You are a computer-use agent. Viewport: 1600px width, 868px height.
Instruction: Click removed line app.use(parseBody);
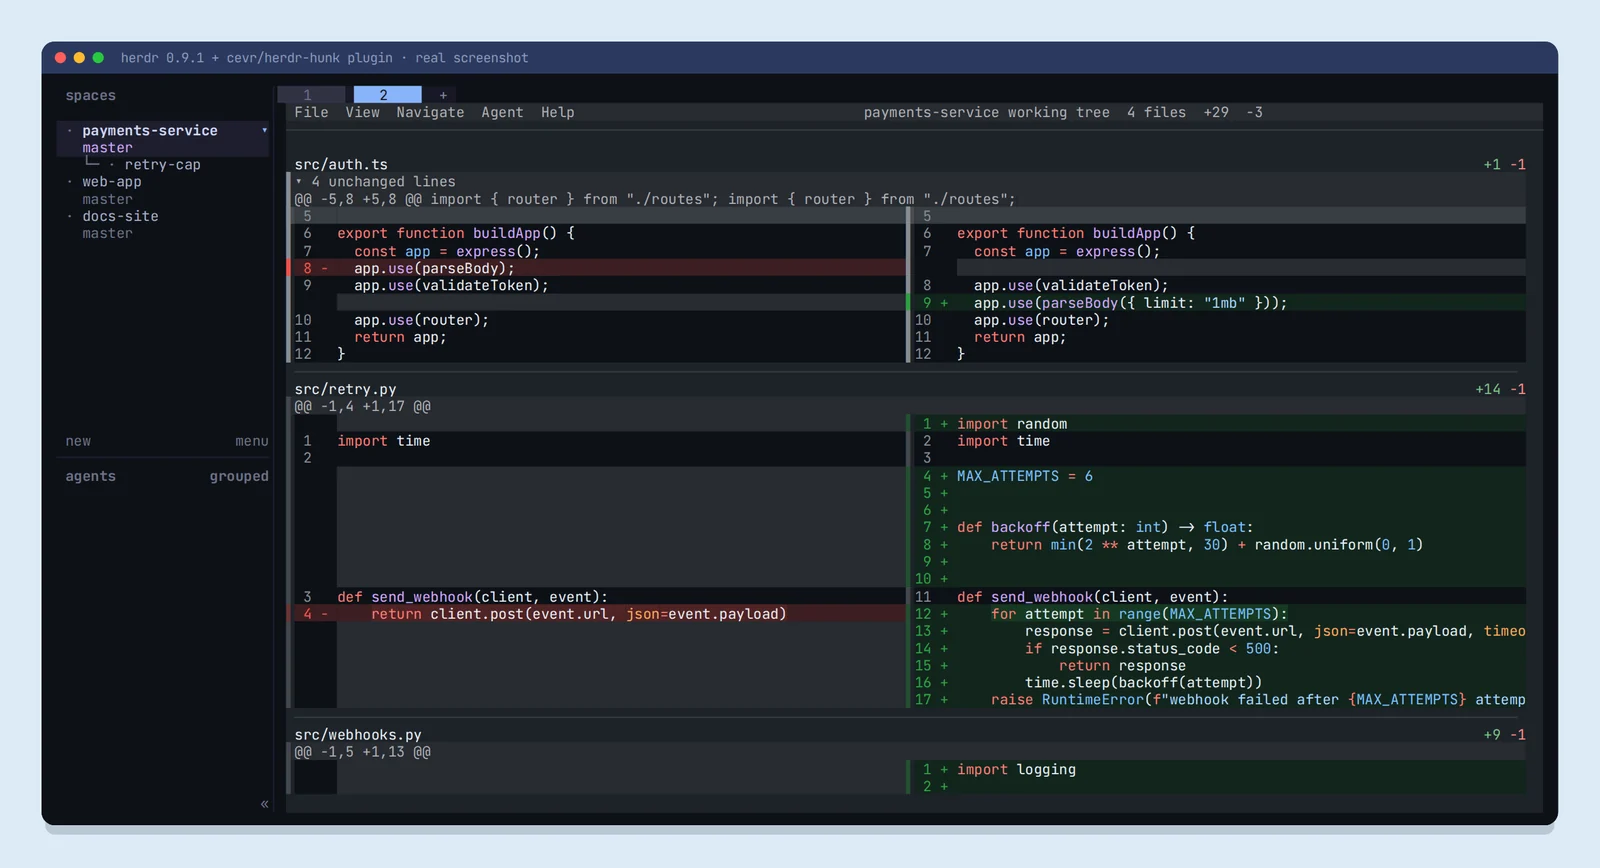(x=597, y=268)
